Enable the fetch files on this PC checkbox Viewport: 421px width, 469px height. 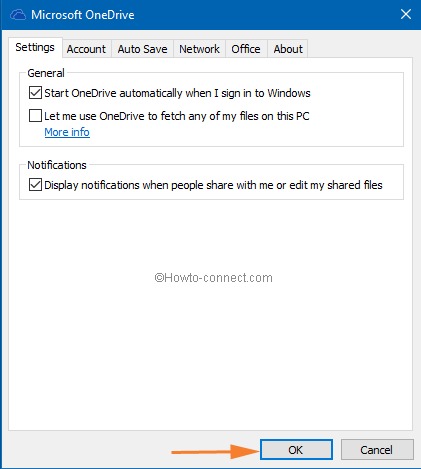coord(35,116)
